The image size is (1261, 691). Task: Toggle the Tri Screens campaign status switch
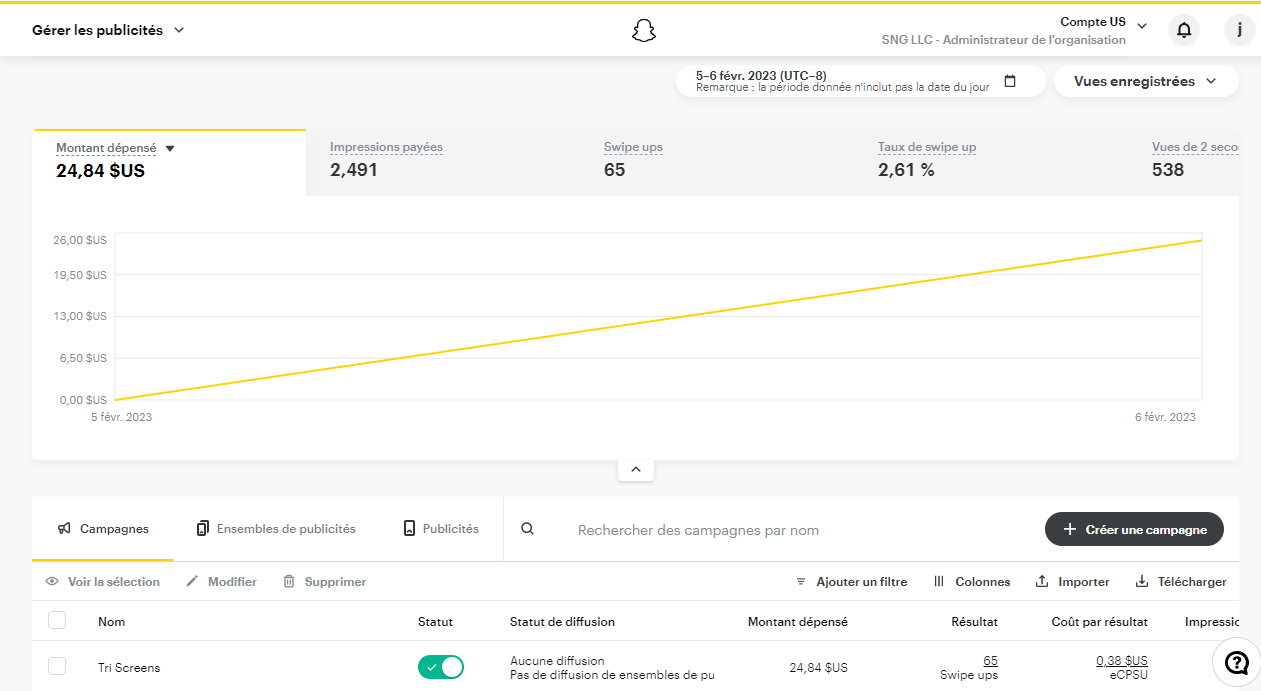[441, 667]
